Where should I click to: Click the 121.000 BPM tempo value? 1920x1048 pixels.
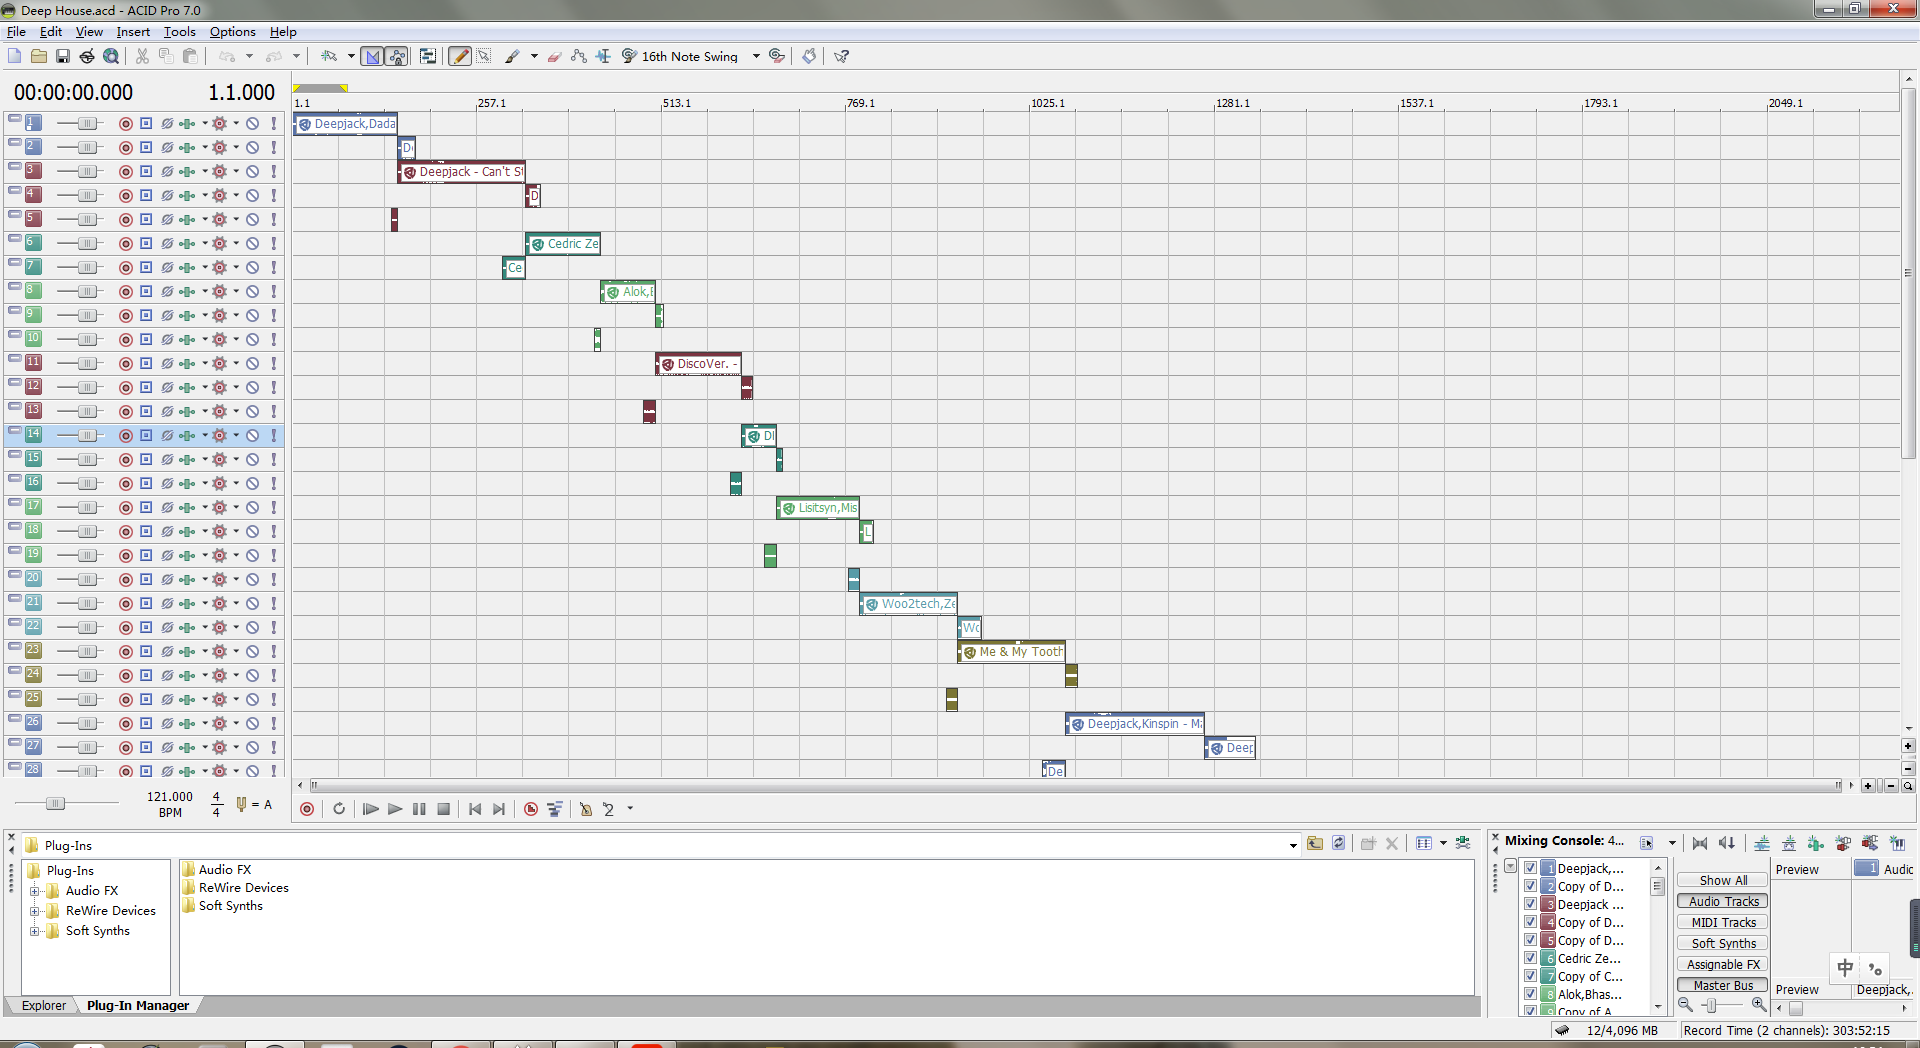[x=170, y=797]
